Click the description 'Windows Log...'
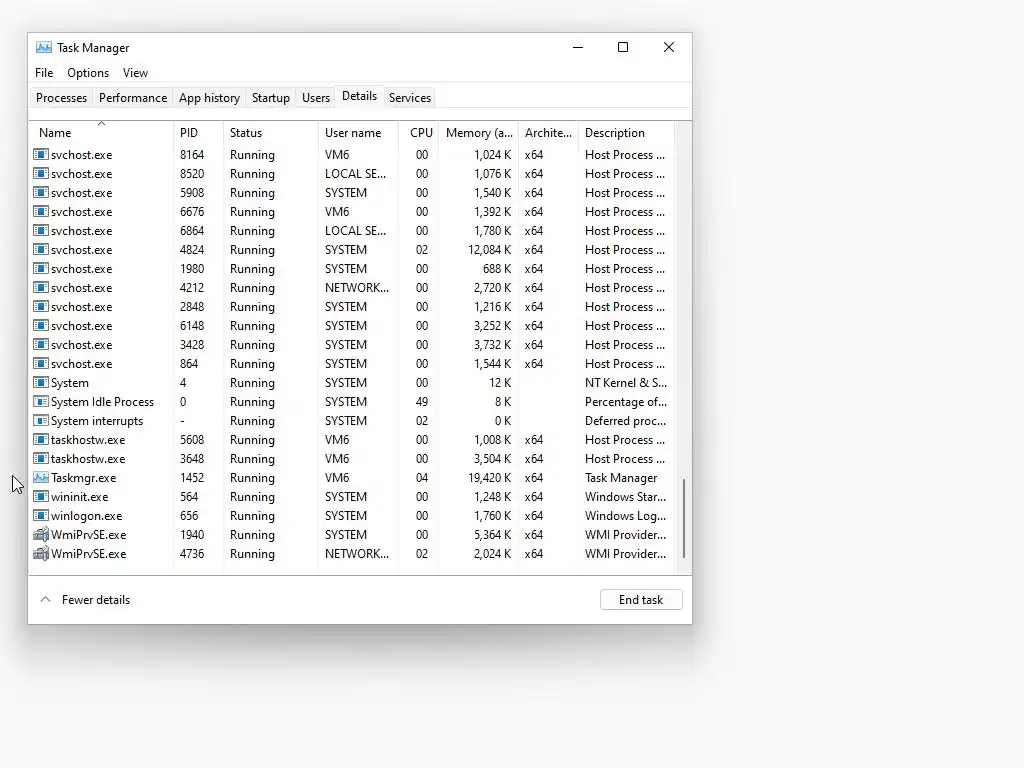This screenshot has height=768, width=1024. (x=626, y=515)
